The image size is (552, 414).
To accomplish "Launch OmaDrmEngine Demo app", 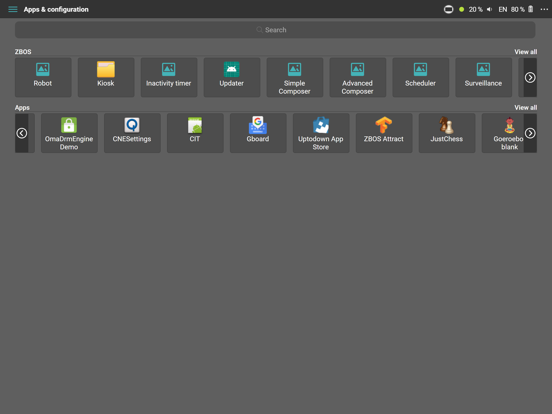I will pyautogui.click(x=69, y=133).
